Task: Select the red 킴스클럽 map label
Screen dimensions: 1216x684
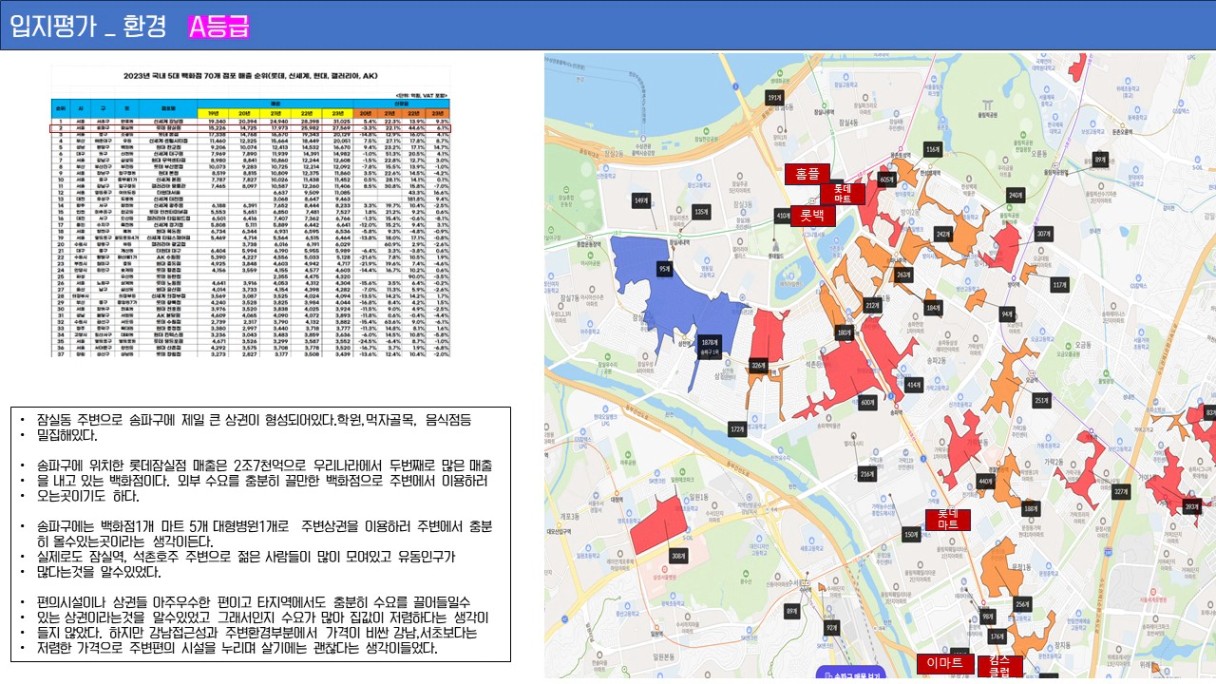Action: pyautogui.click(x=999, y=666)
